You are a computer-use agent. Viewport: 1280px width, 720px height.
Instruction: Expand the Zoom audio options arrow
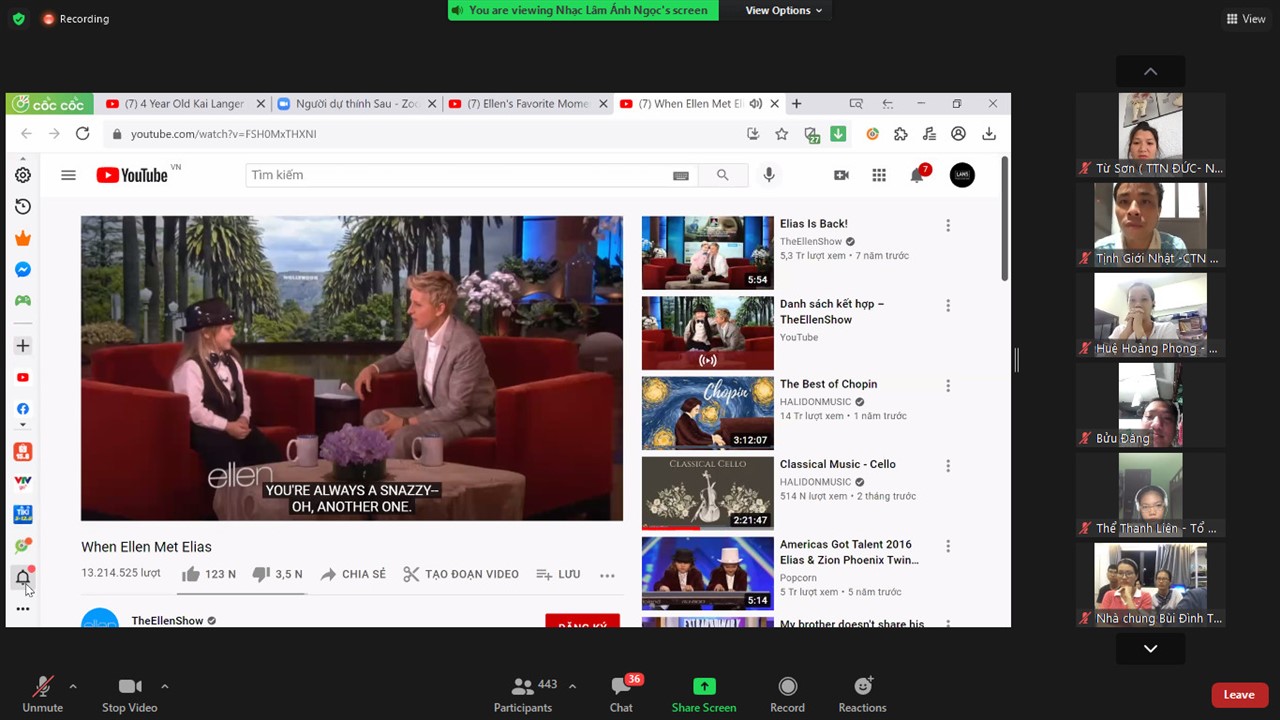click(72, 686)
